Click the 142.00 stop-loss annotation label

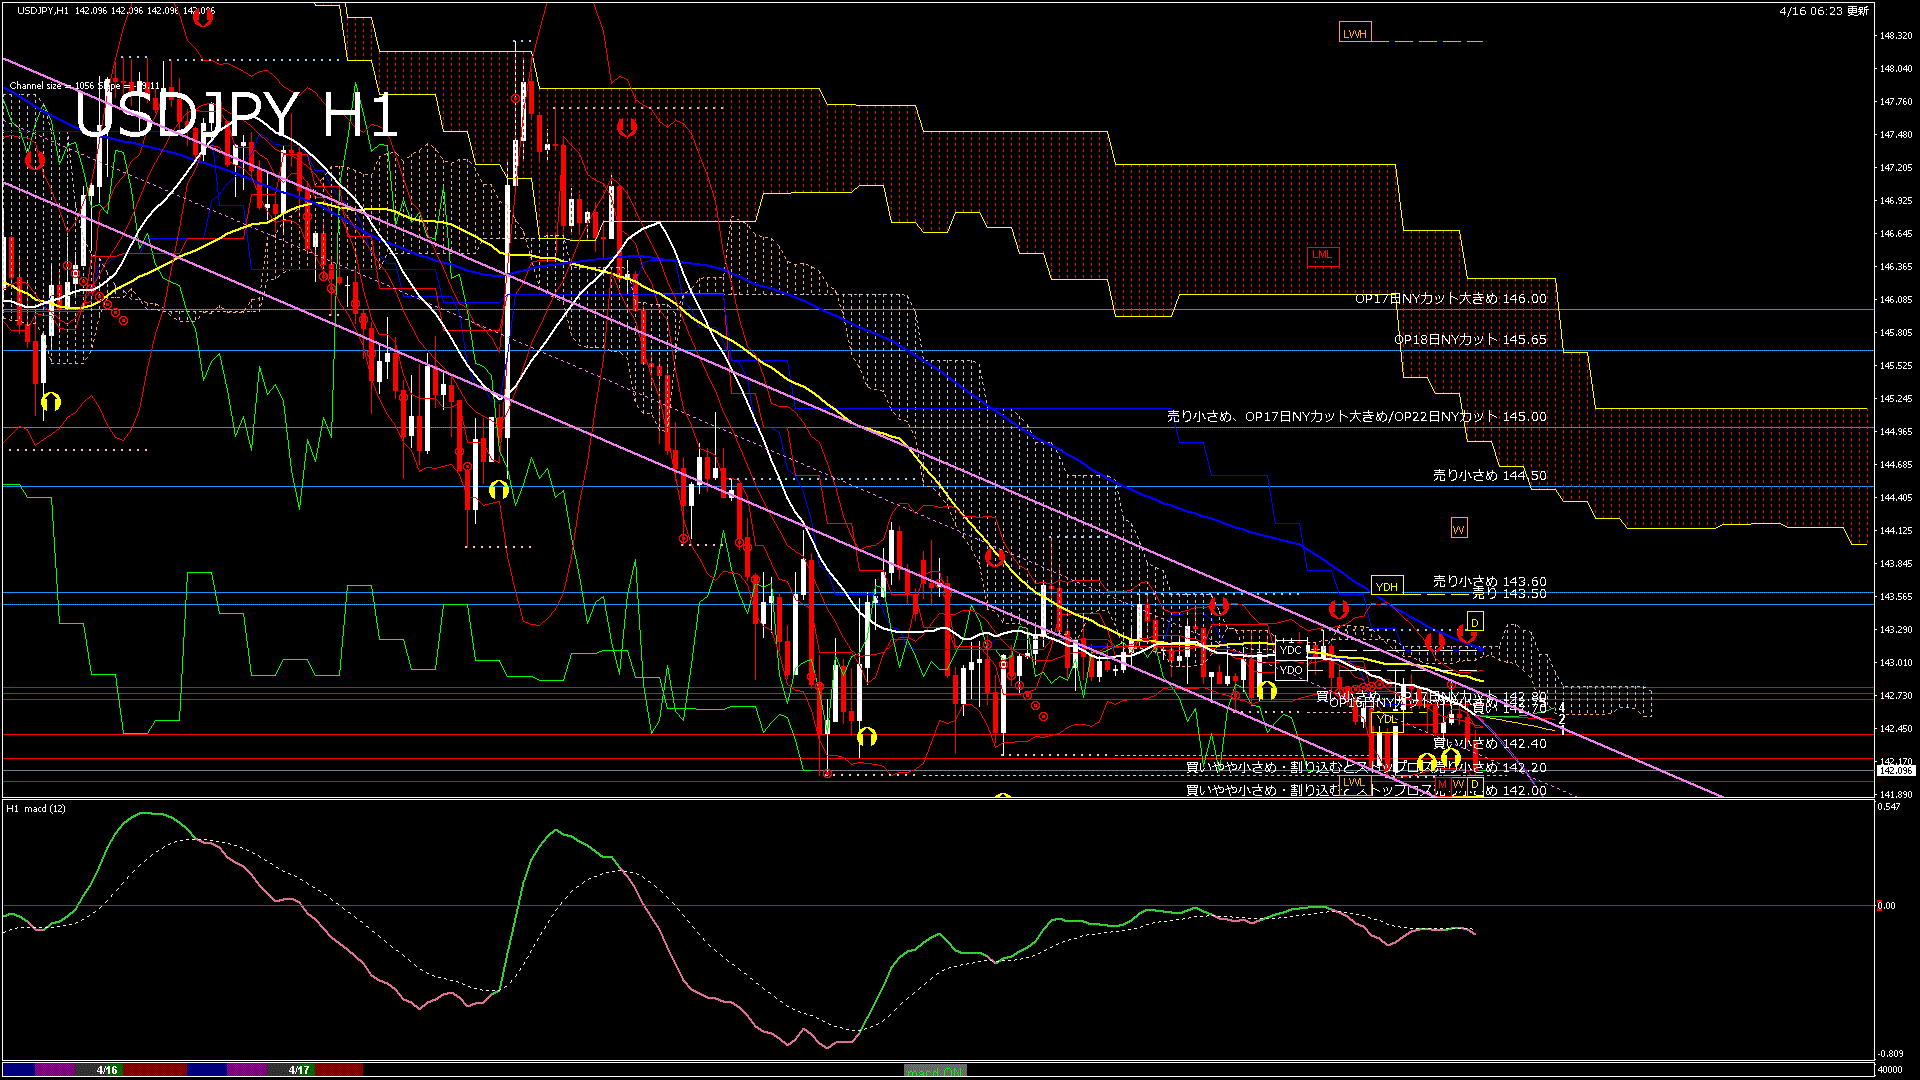1366,791
